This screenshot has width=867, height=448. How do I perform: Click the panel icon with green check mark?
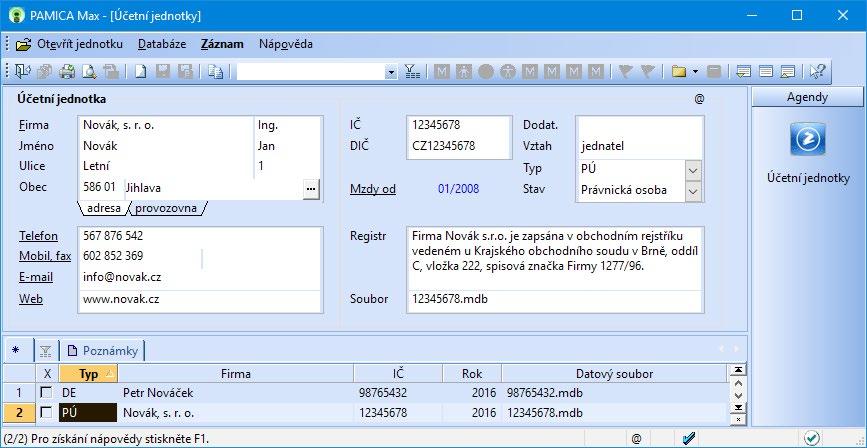point(744,71)
